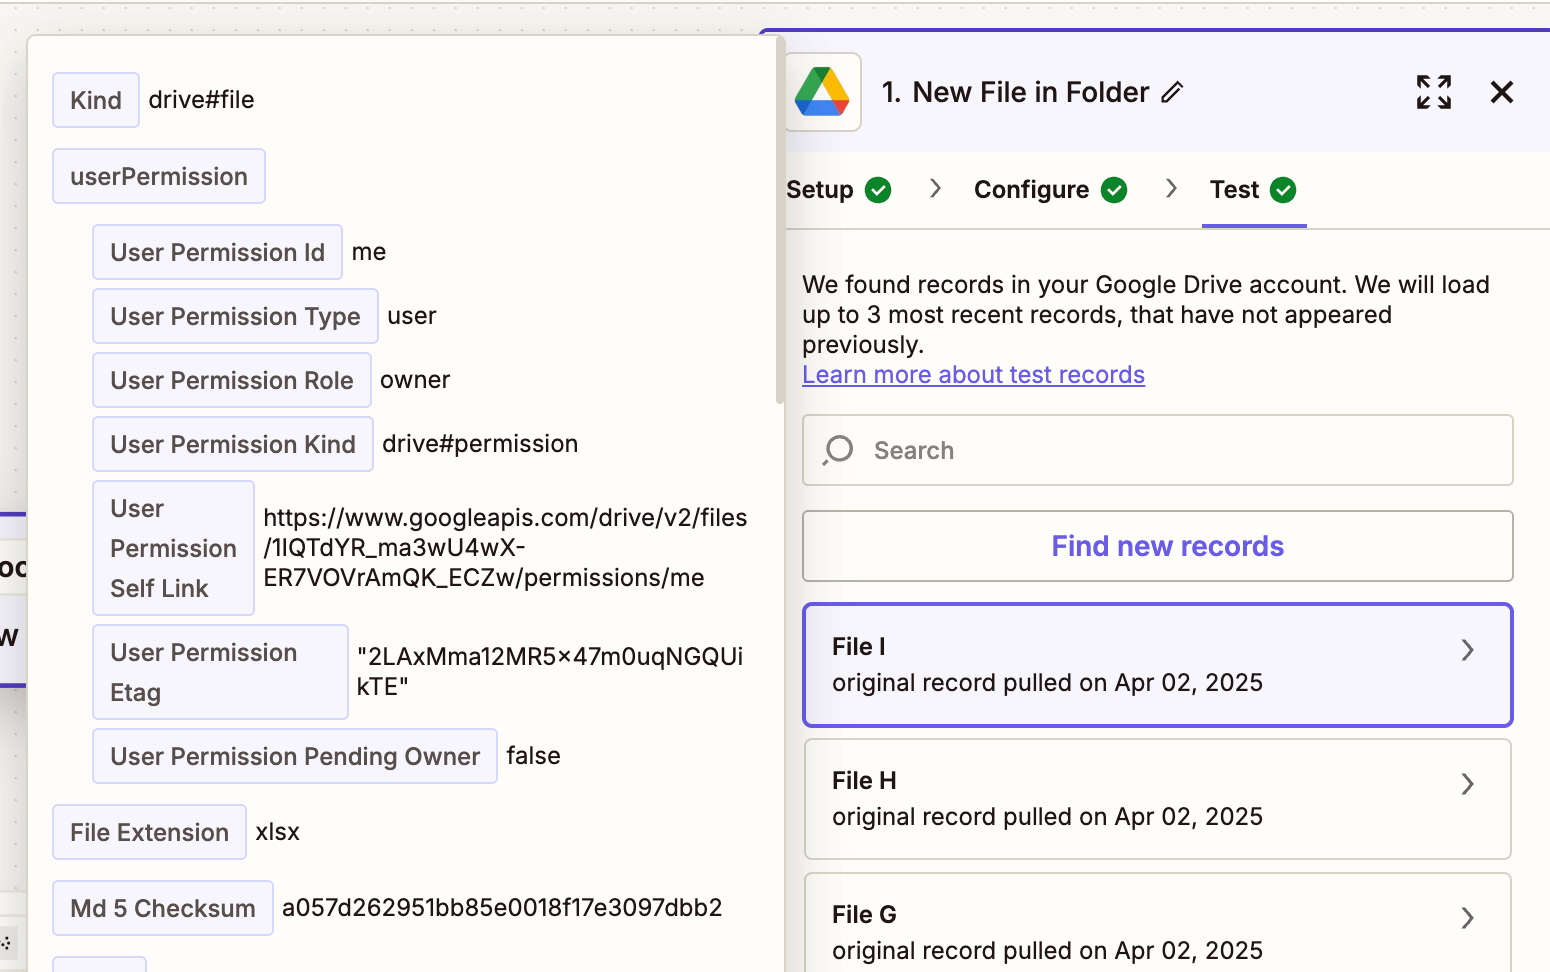This screenshot has height=972, width=1550.
Task: Click the Md 5 Checksum field pill
Action: [162, 908]
